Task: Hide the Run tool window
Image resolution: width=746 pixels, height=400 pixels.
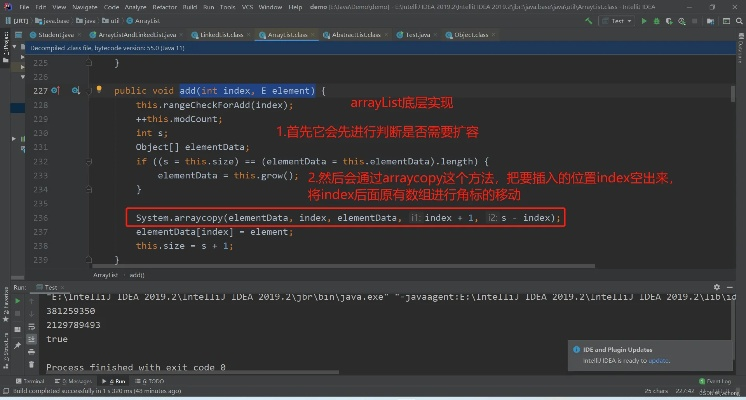Action: coord(730,287)
